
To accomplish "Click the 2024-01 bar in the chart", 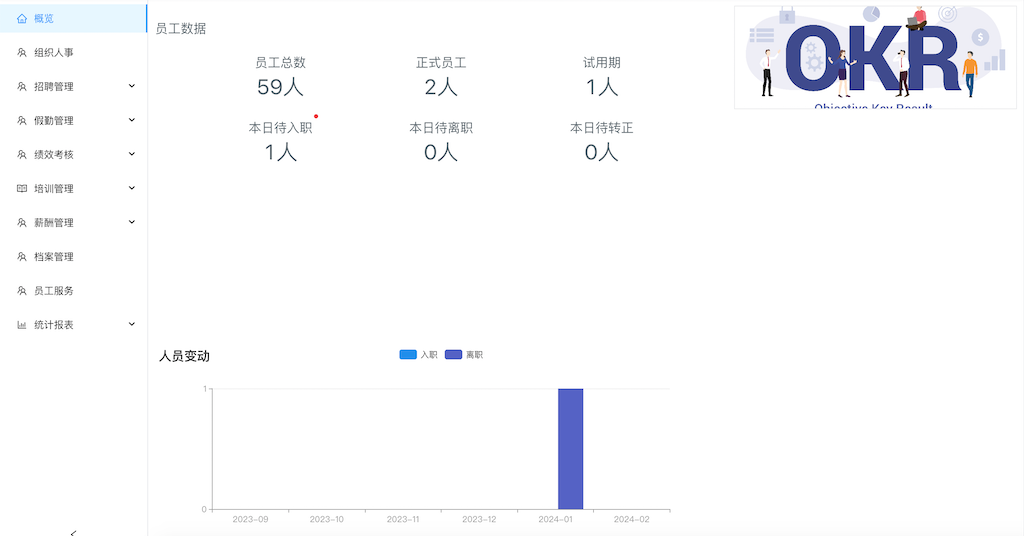I will pyautogui.click(x=570, y=449).
